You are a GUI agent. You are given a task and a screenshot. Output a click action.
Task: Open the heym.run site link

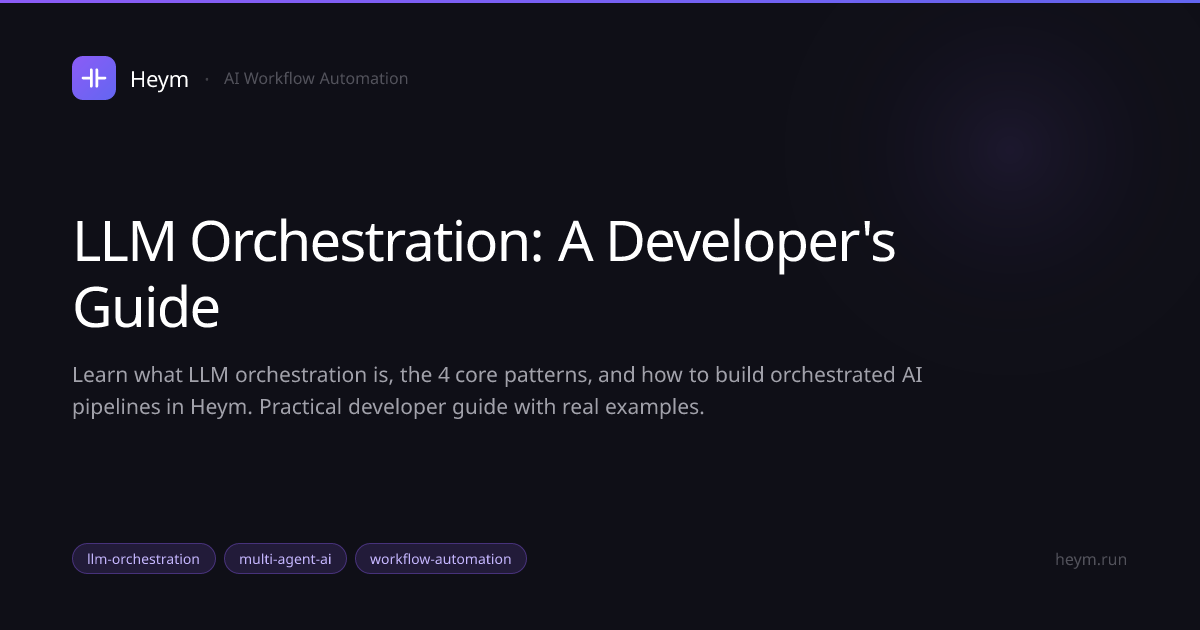1091,559
